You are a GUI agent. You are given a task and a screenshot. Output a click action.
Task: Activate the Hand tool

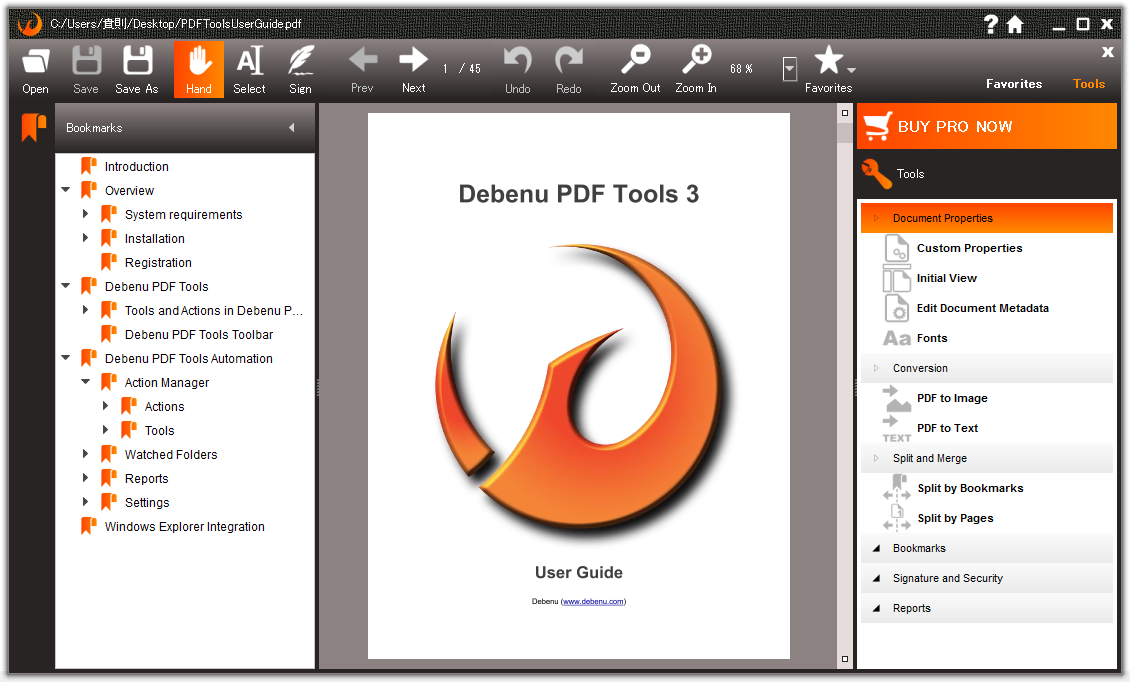199,69
